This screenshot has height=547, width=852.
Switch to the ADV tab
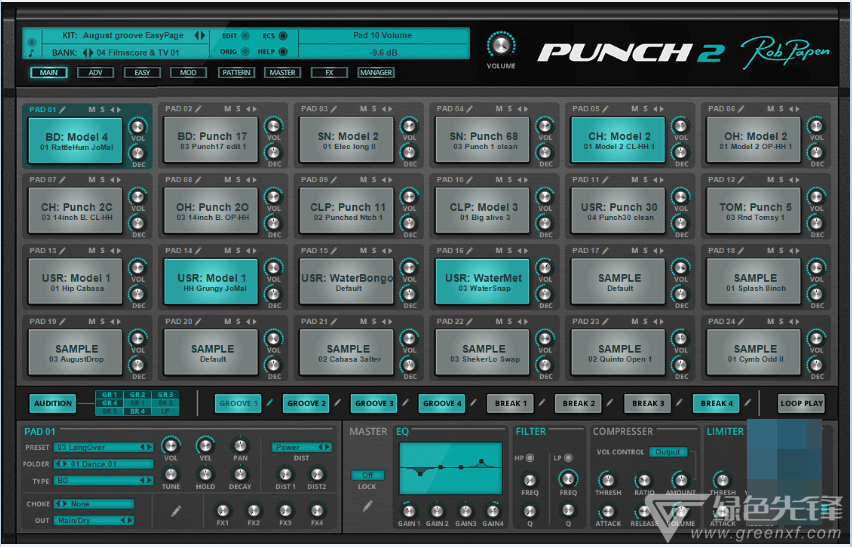pyautogui.click(x=95, y=72)
